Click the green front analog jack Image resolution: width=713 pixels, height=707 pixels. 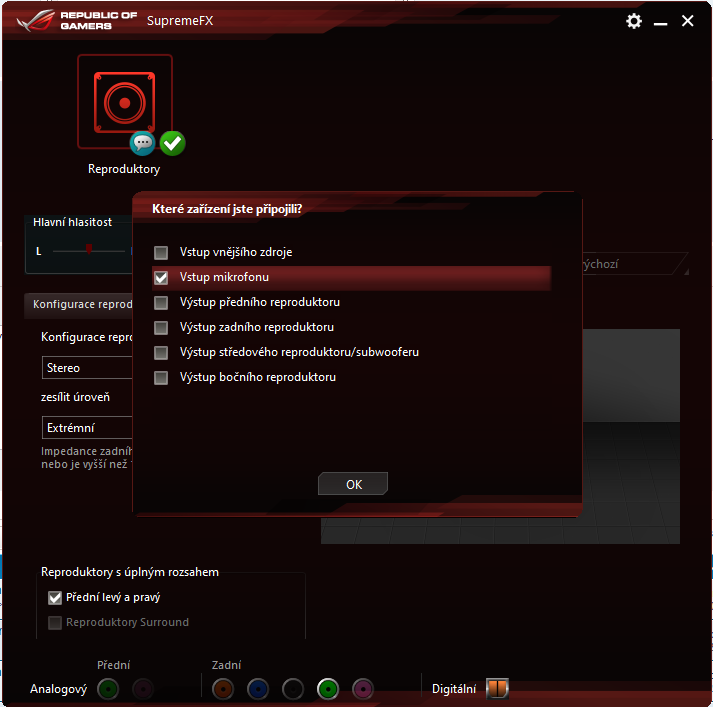(x=108, y=689)
